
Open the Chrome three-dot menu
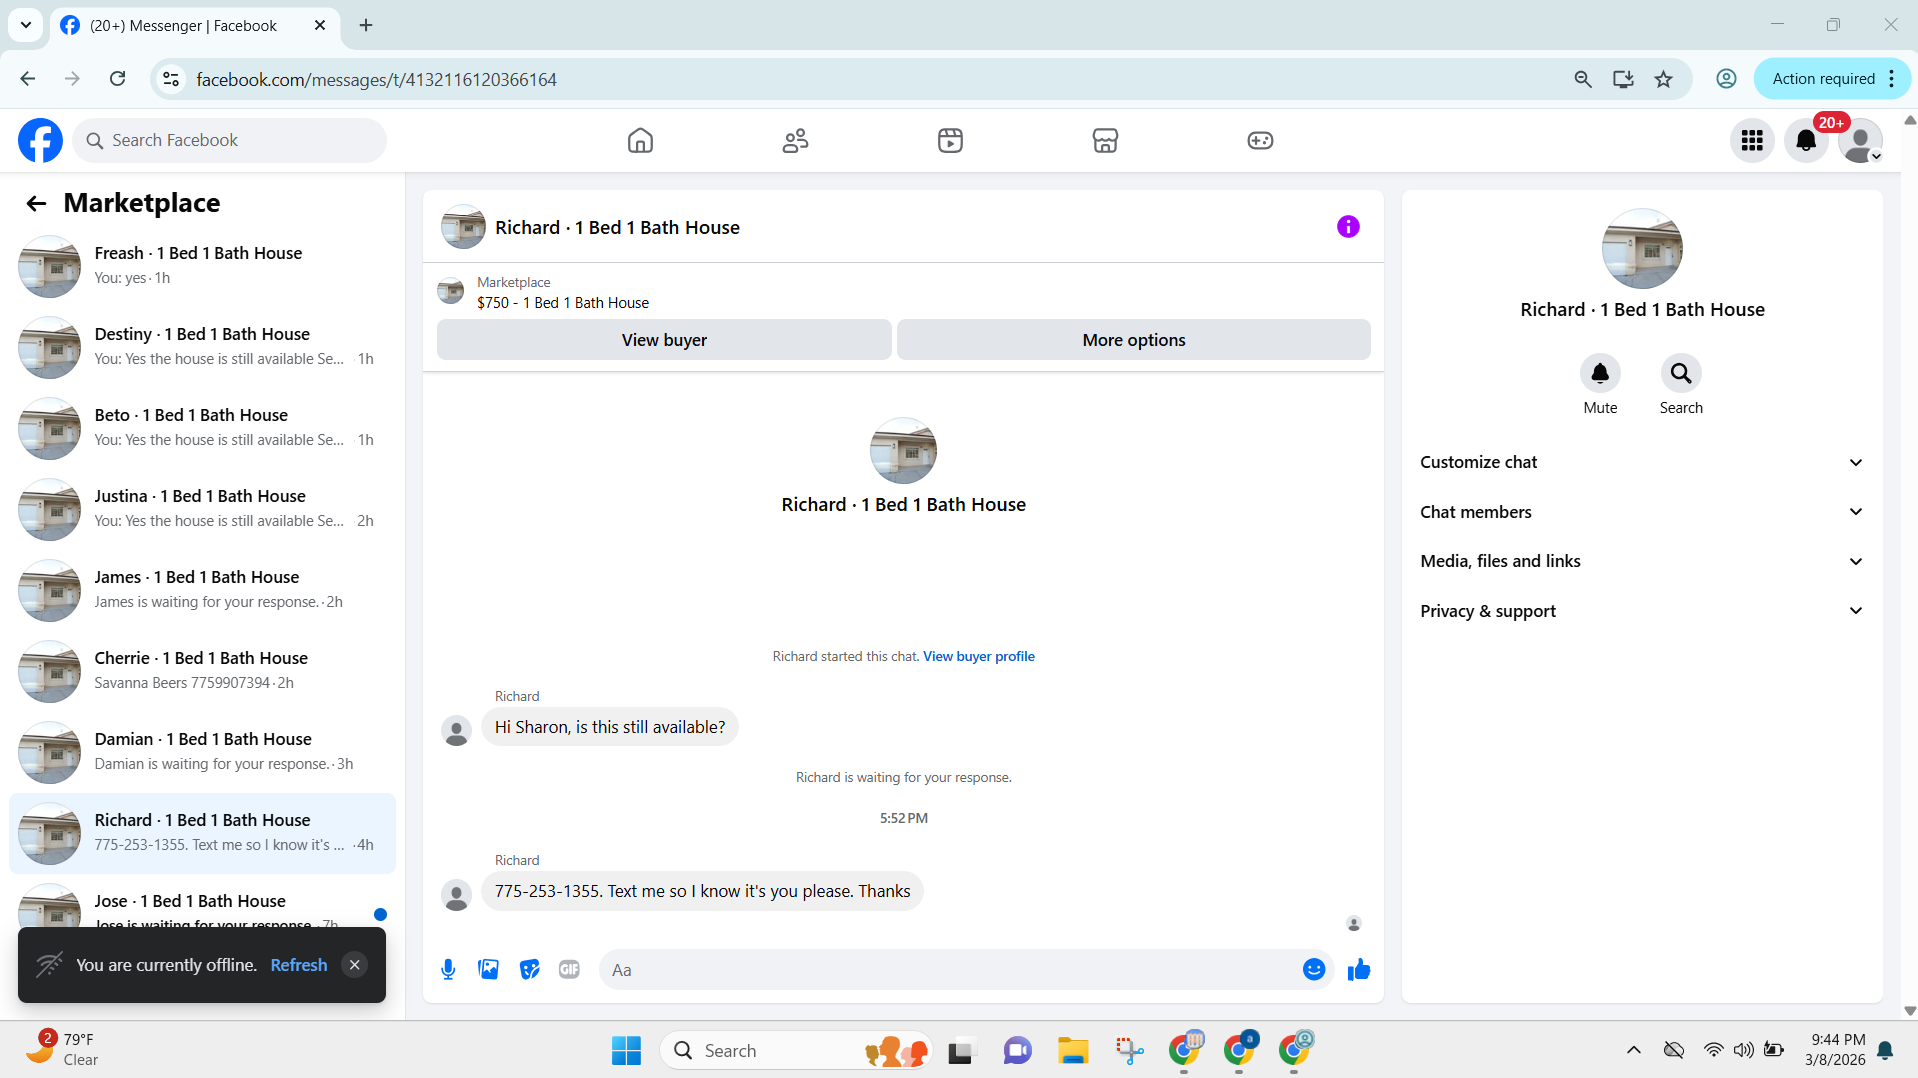pos(1892,79)
